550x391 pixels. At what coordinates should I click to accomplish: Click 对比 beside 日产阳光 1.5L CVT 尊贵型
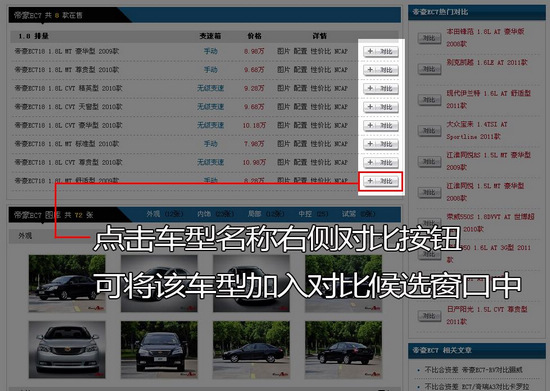(429, 316)
